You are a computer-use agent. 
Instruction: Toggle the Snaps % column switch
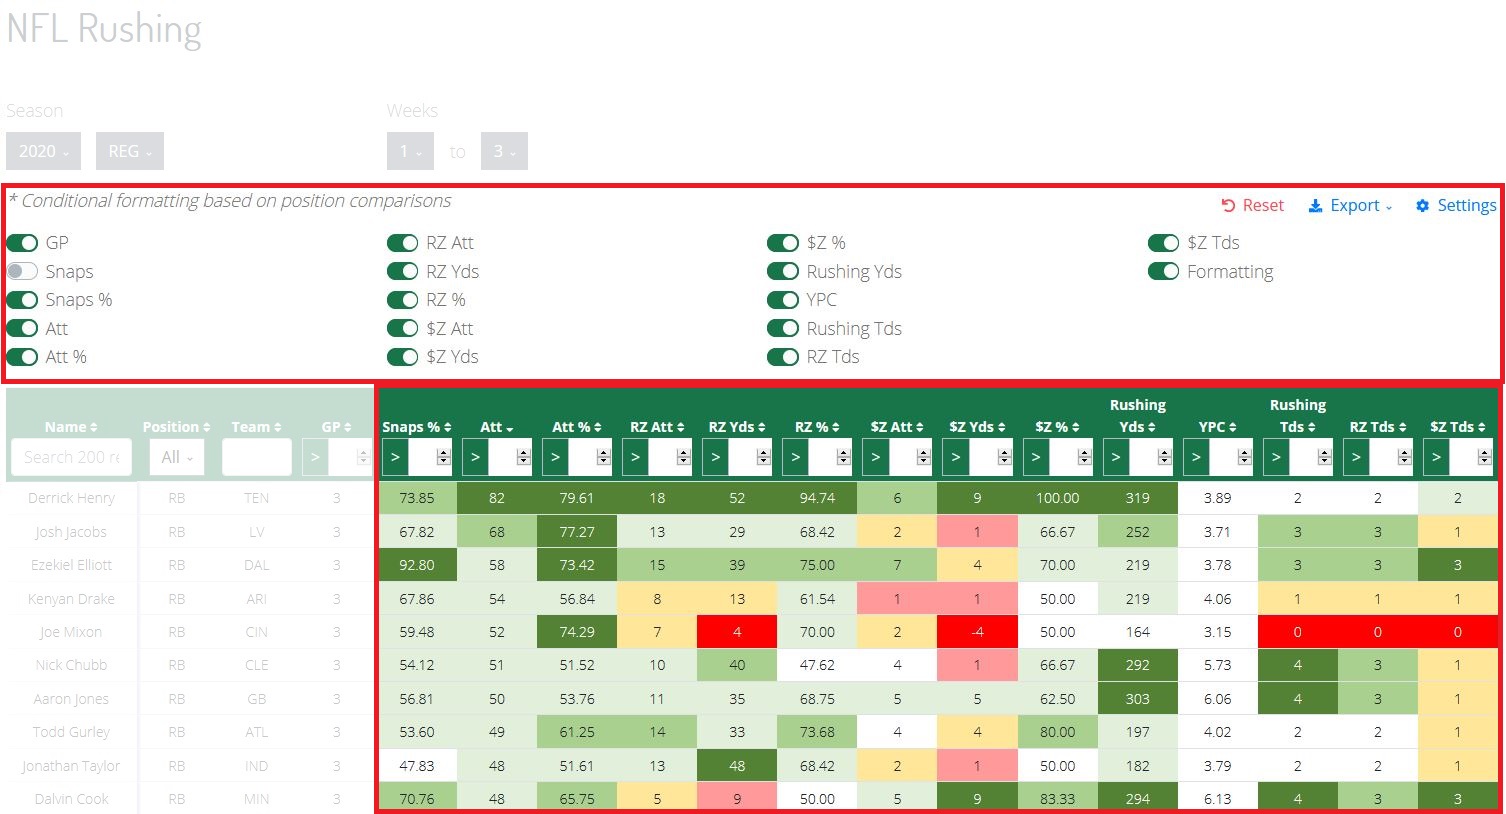pyautogui.click(x=22, y=300)
